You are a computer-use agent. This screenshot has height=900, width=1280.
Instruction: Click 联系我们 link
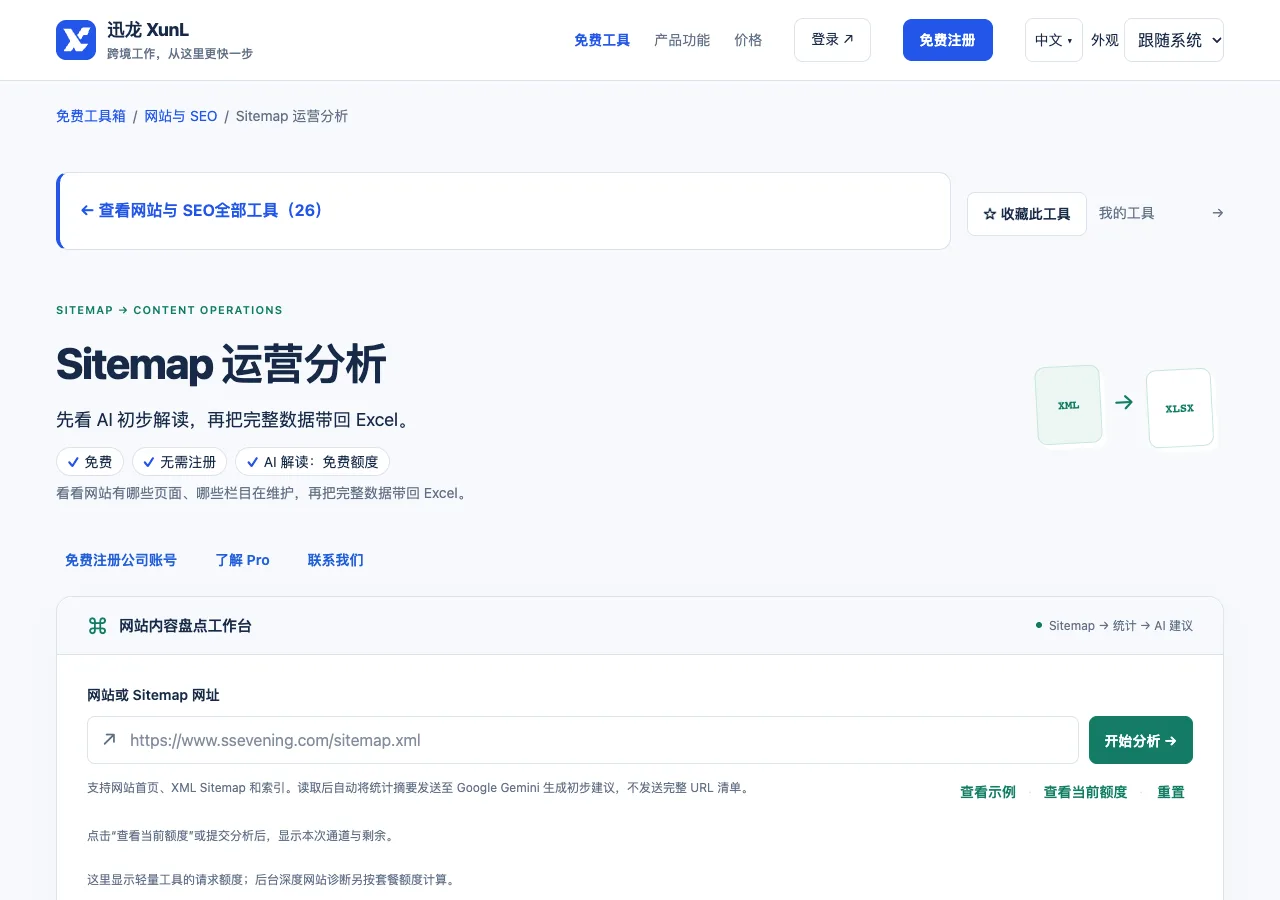coord(336,560)
